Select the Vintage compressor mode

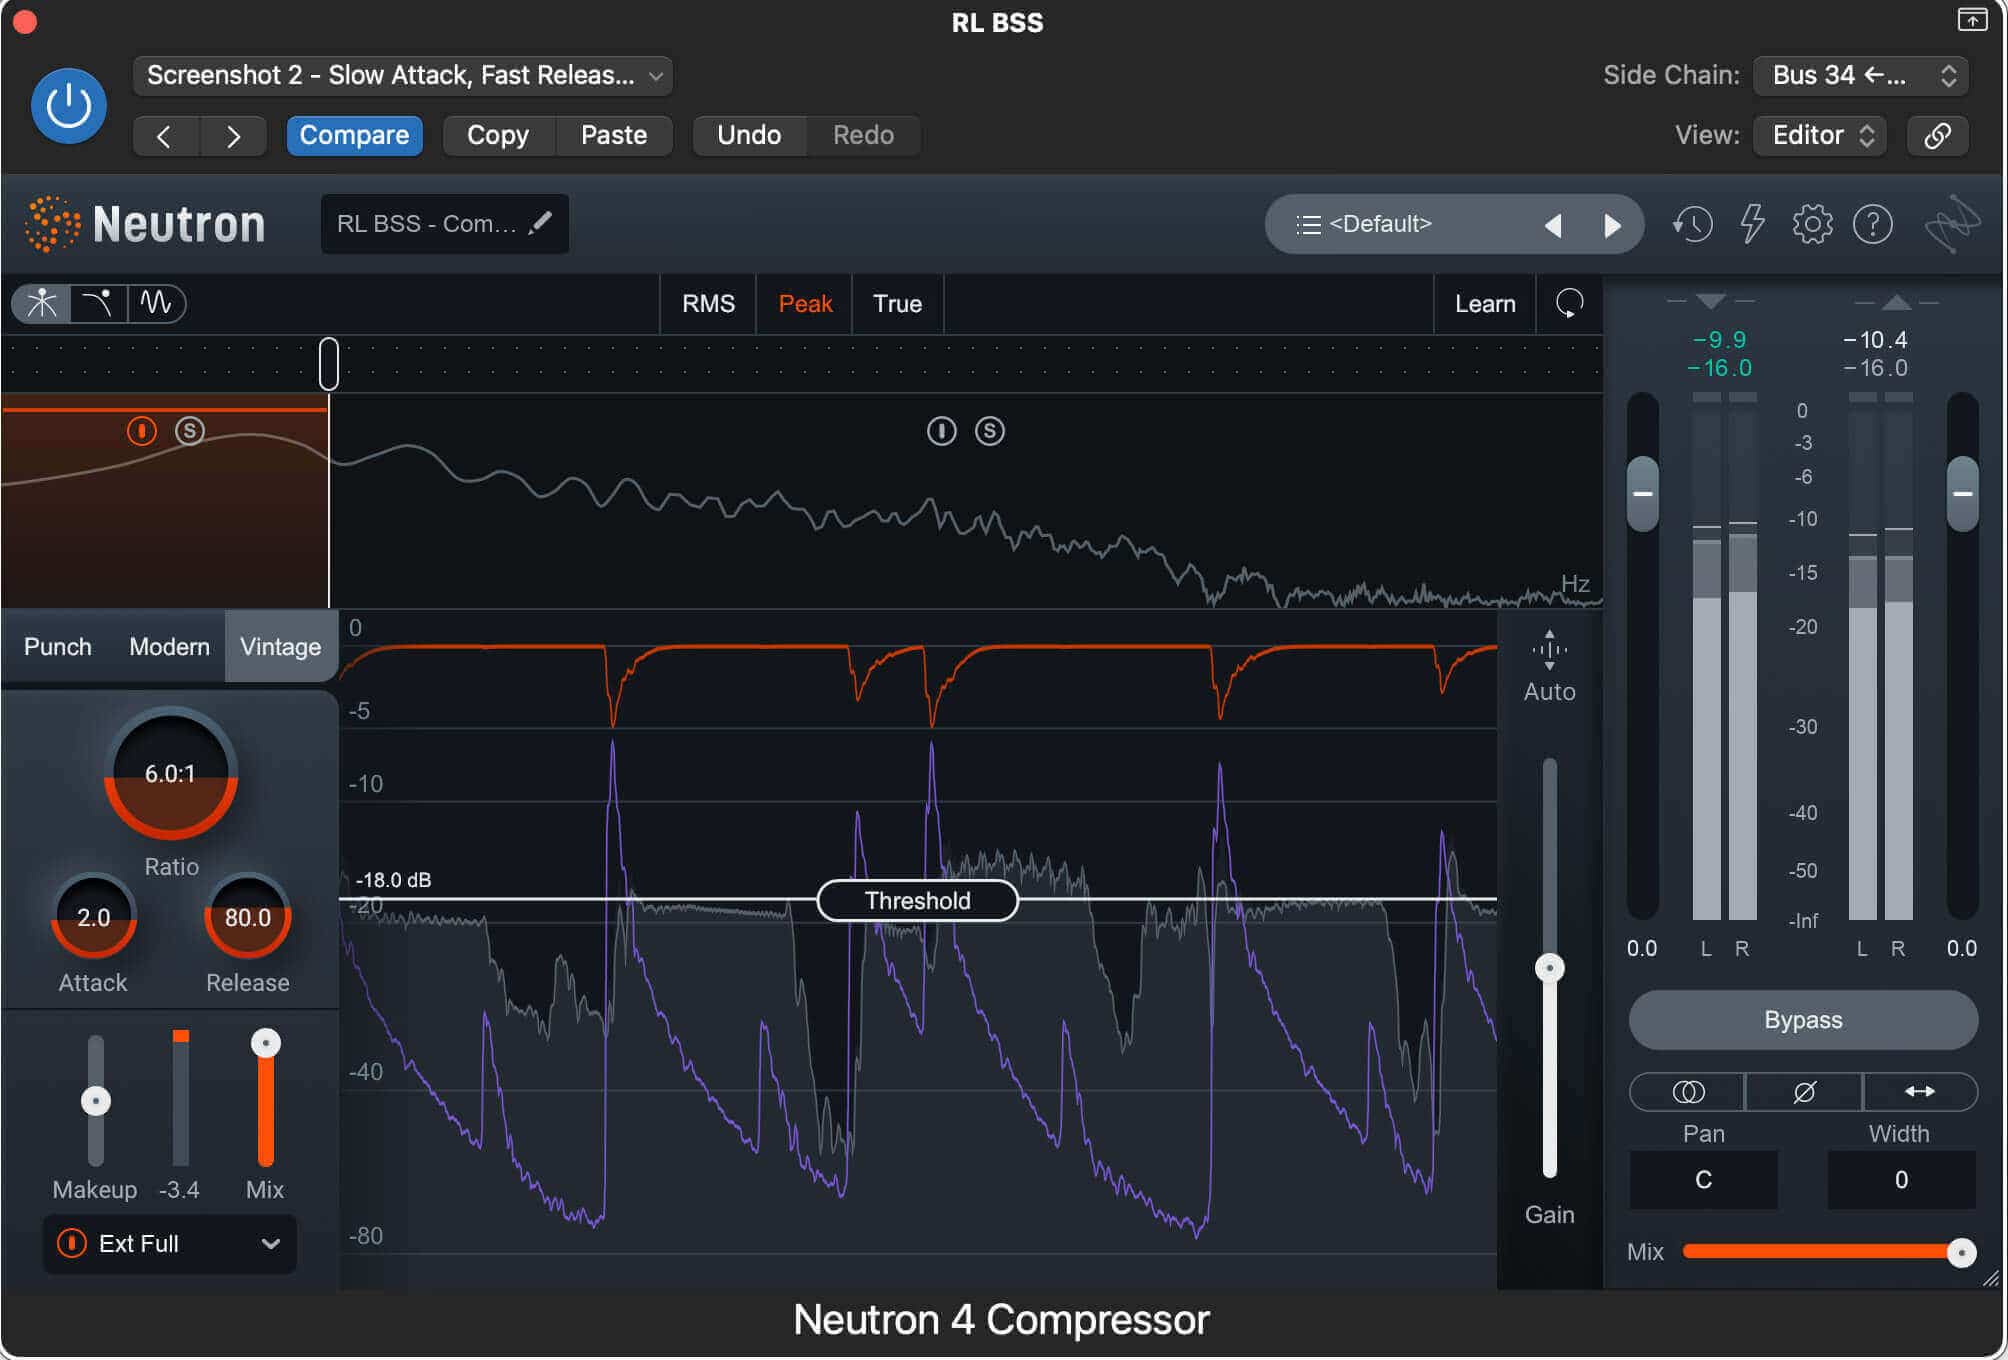pos(281,647)
